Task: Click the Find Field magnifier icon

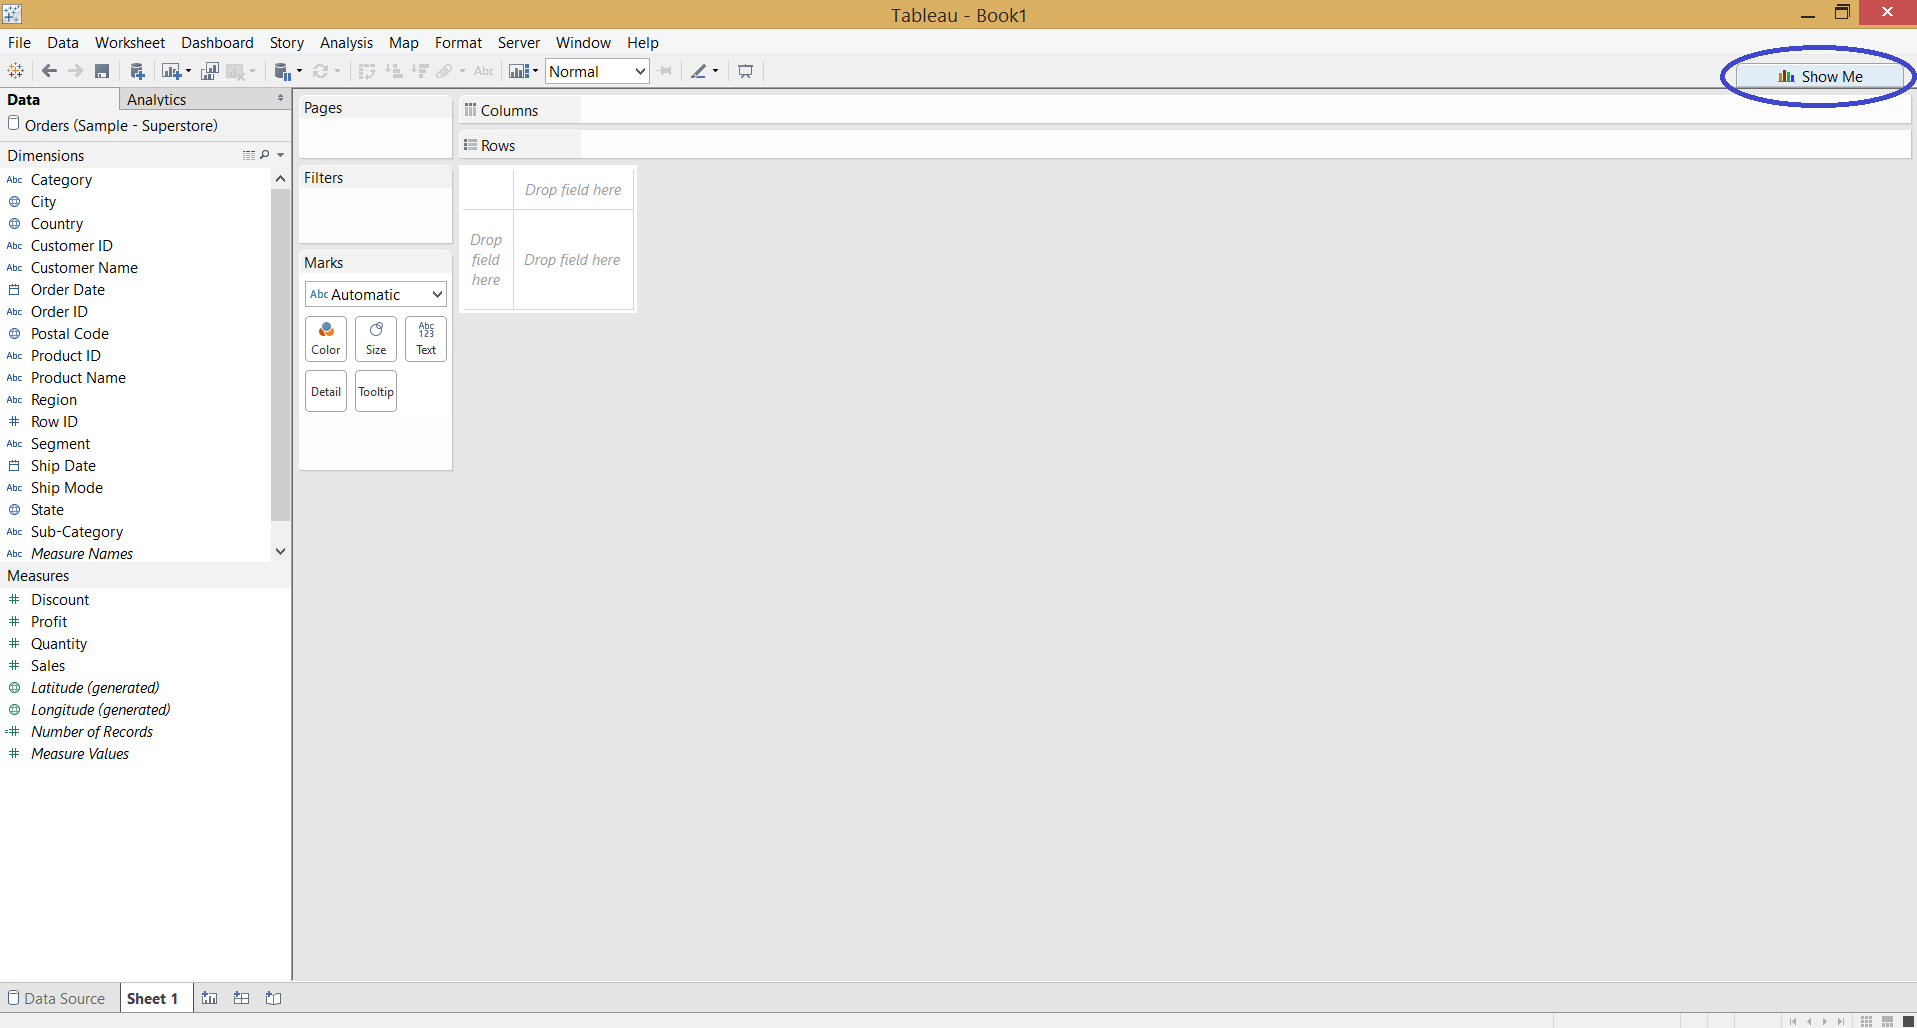Action: 265,155
